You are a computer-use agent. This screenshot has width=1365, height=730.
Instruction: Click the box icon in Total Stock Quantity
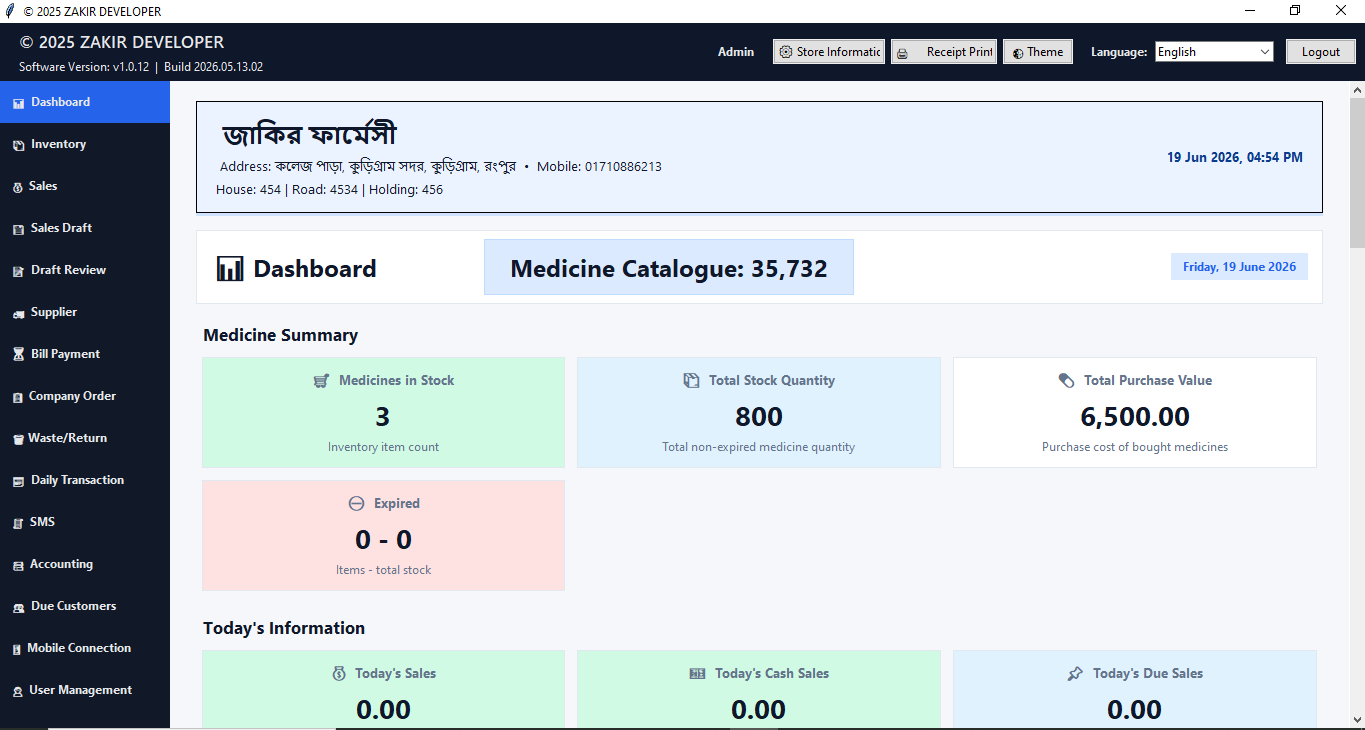[691, 381]
